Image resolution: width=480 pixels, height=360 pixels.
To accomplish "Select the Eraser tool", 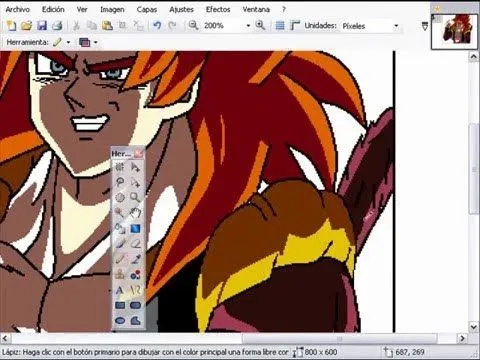I will [135, 244].
